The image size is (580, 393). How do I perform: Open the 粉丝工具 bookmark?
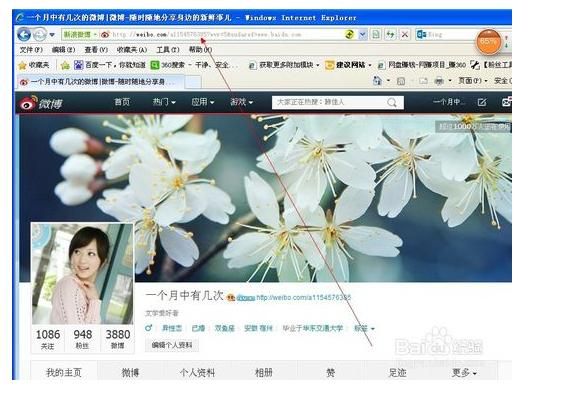click(491, 65)
